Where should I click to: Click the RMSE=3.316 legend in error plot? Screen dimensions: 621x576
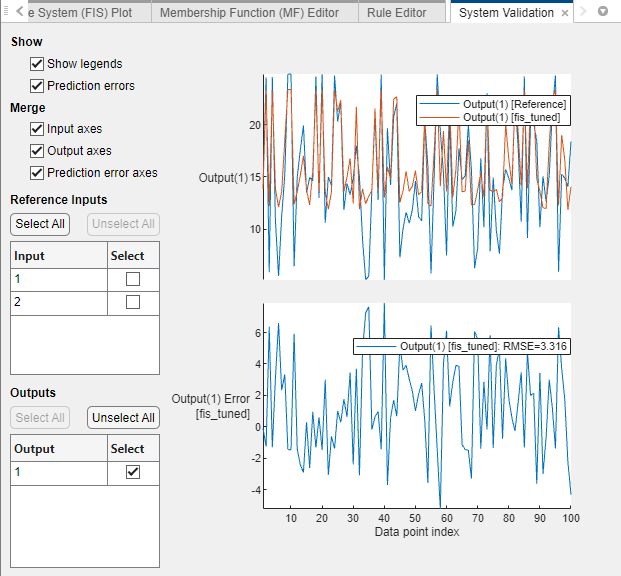[x=462, y=346]
